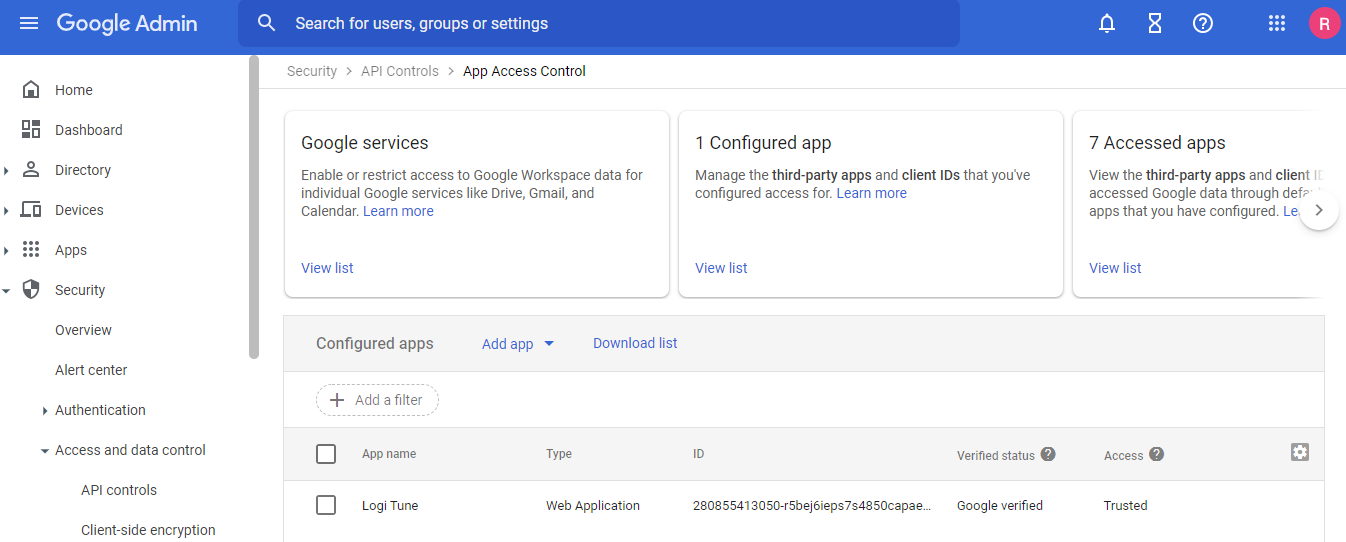The width and height of the screenshot is (1346, 542).
Task: Click the Logi Tune client ID cell
Action: 812,505
